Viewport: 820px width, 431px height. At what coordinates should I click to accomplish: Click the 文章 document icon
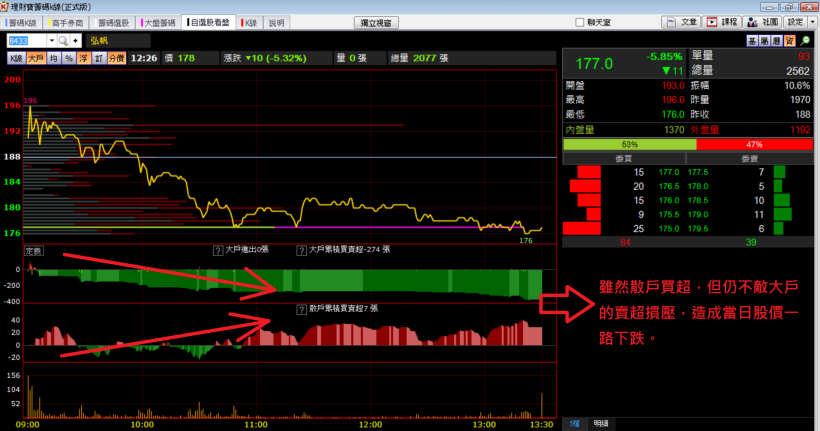point(671,22)
